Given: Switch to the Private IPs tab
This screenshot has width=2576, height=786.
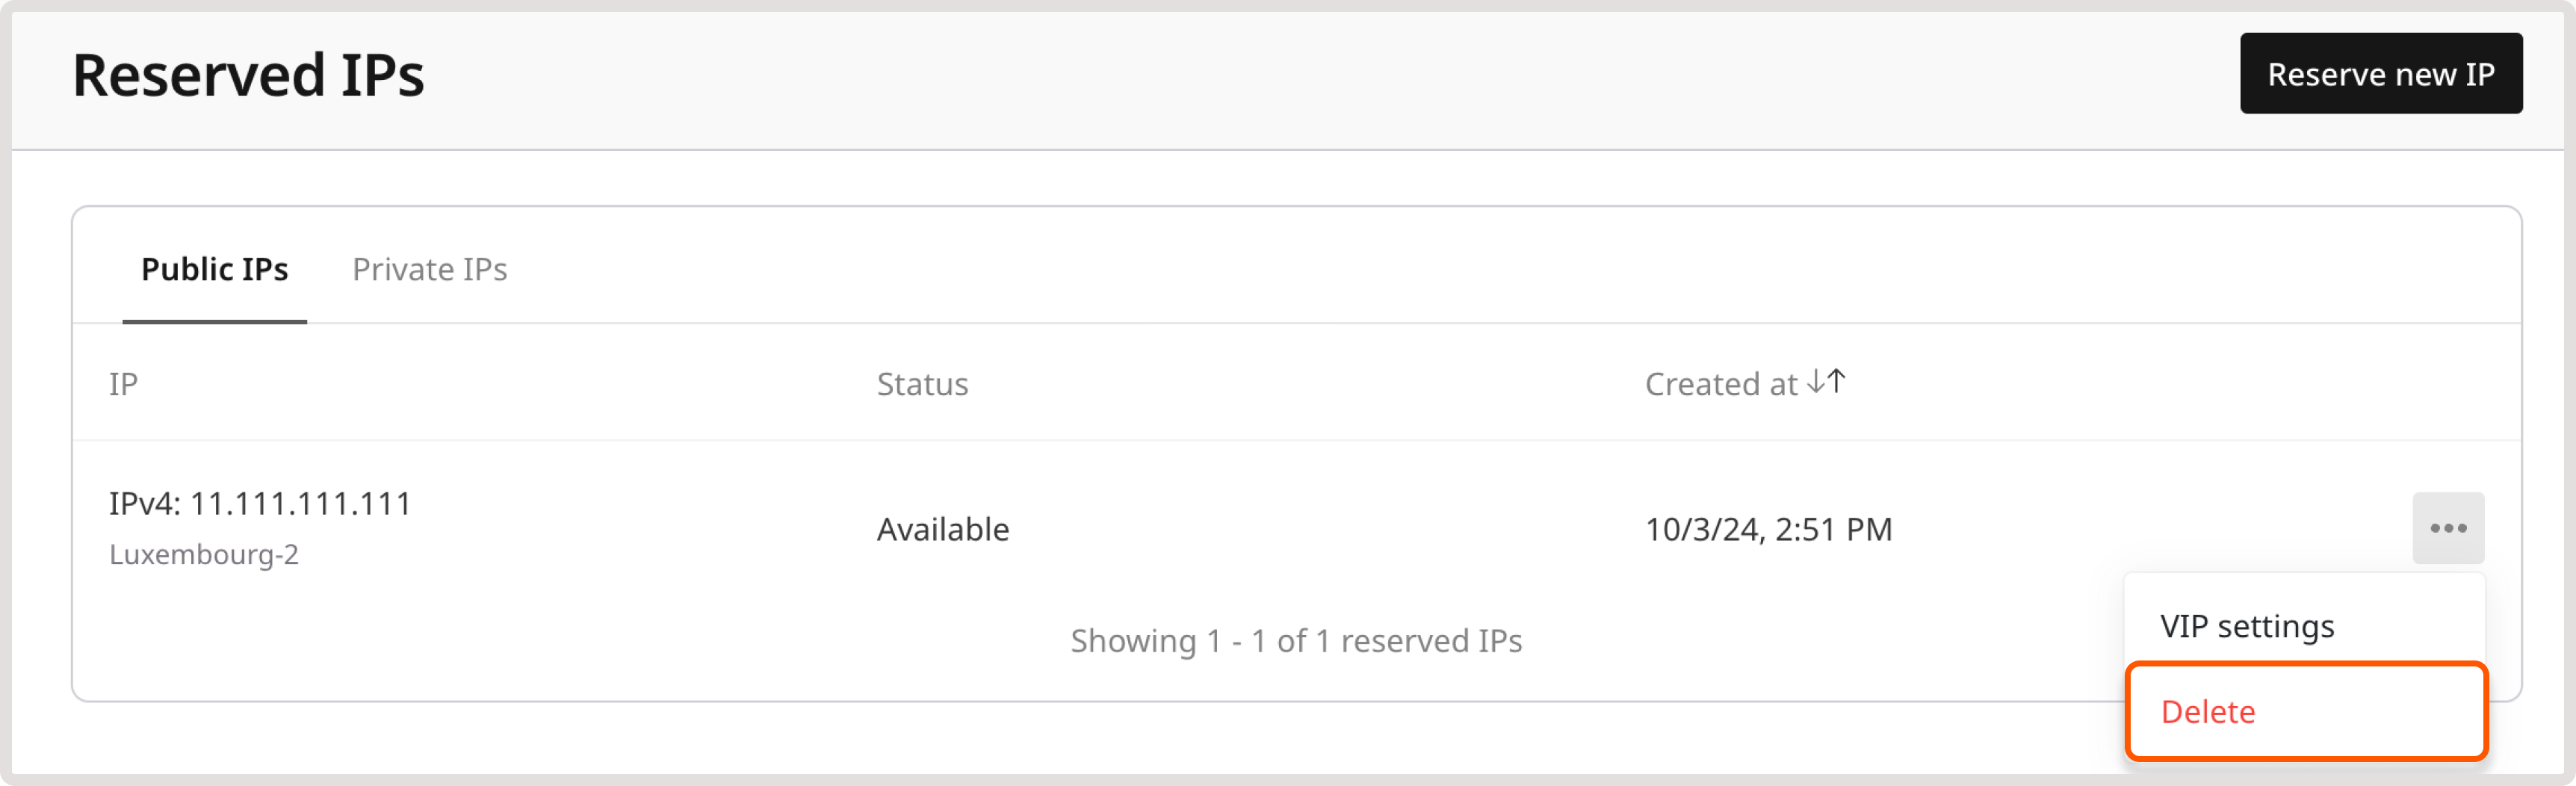Looking at the screenshot, I should coord(430,269).
